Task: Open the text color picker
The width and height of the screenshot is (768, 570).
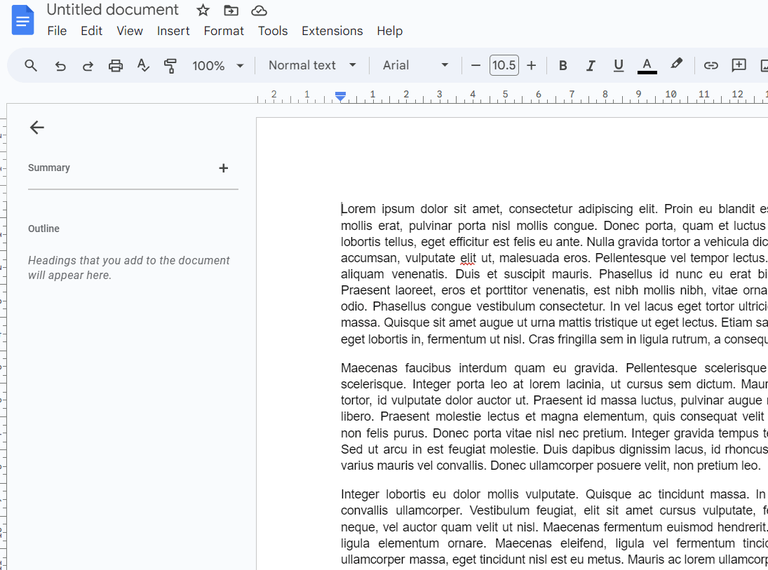Action: [647, 66]
